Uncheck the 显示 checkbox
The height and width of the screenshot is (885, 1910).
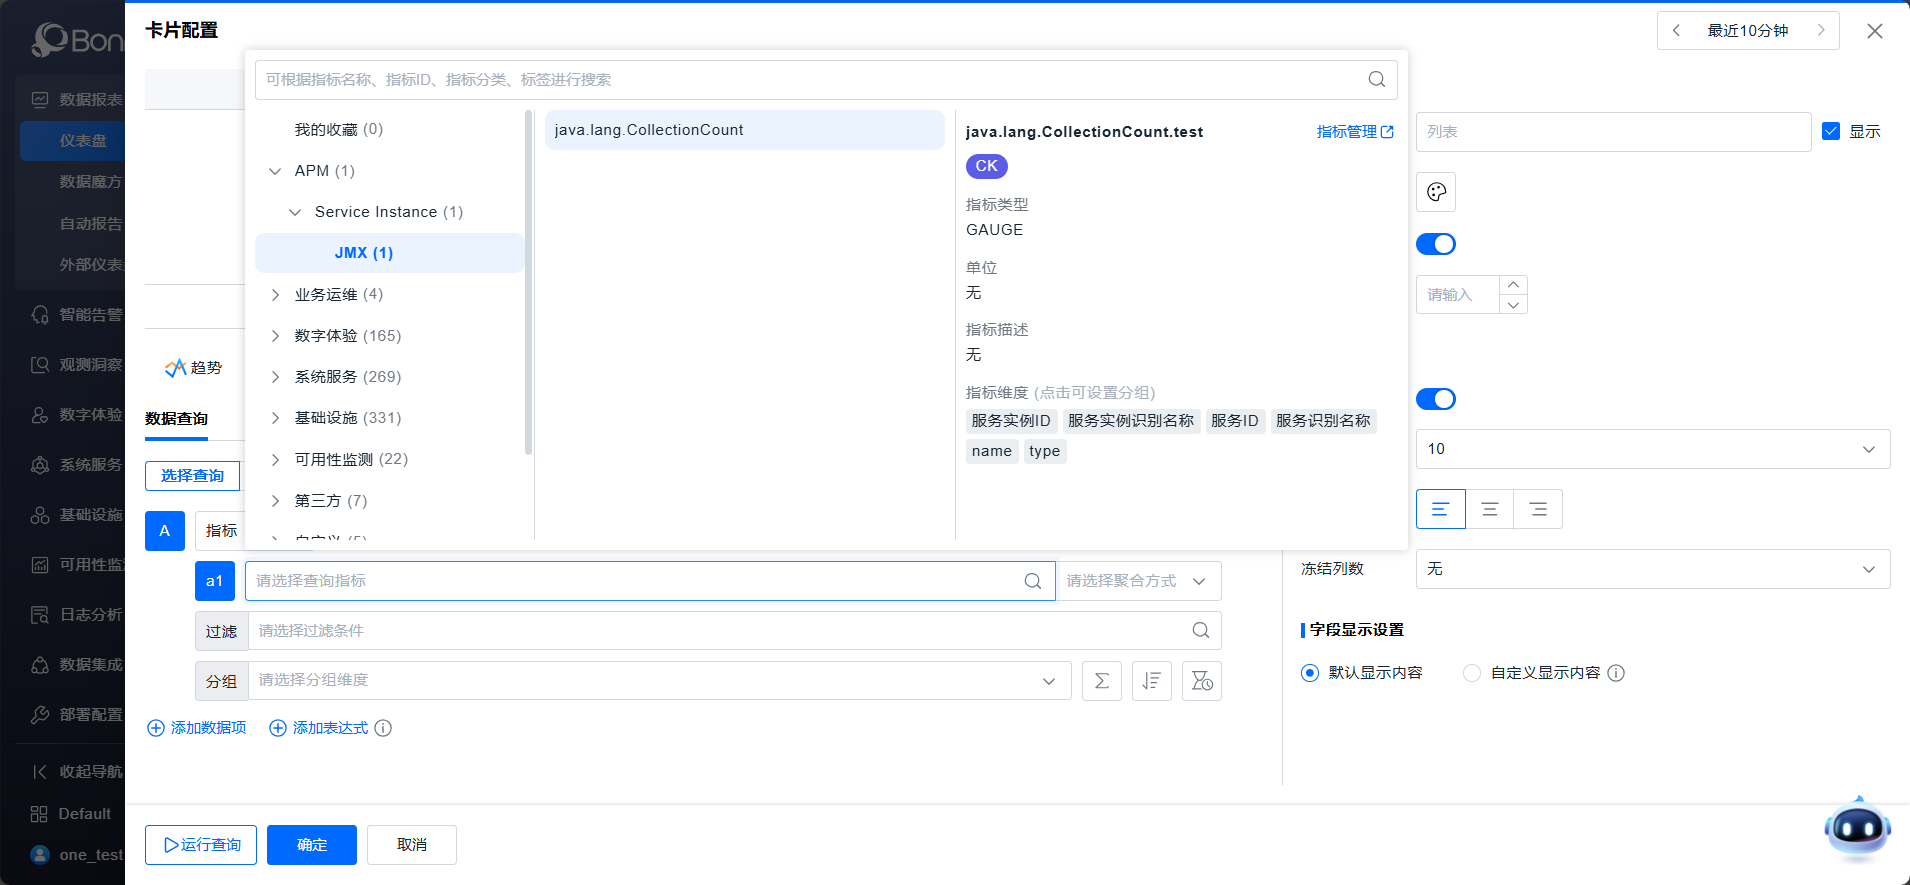tap(1831, 131)
